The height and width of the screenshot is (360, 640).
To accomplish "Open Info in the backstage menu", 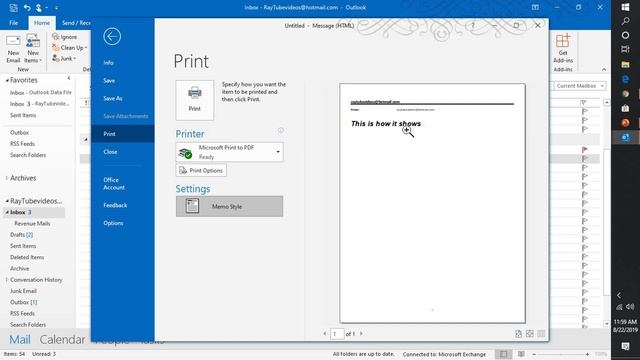I will [x=109, y=63].
